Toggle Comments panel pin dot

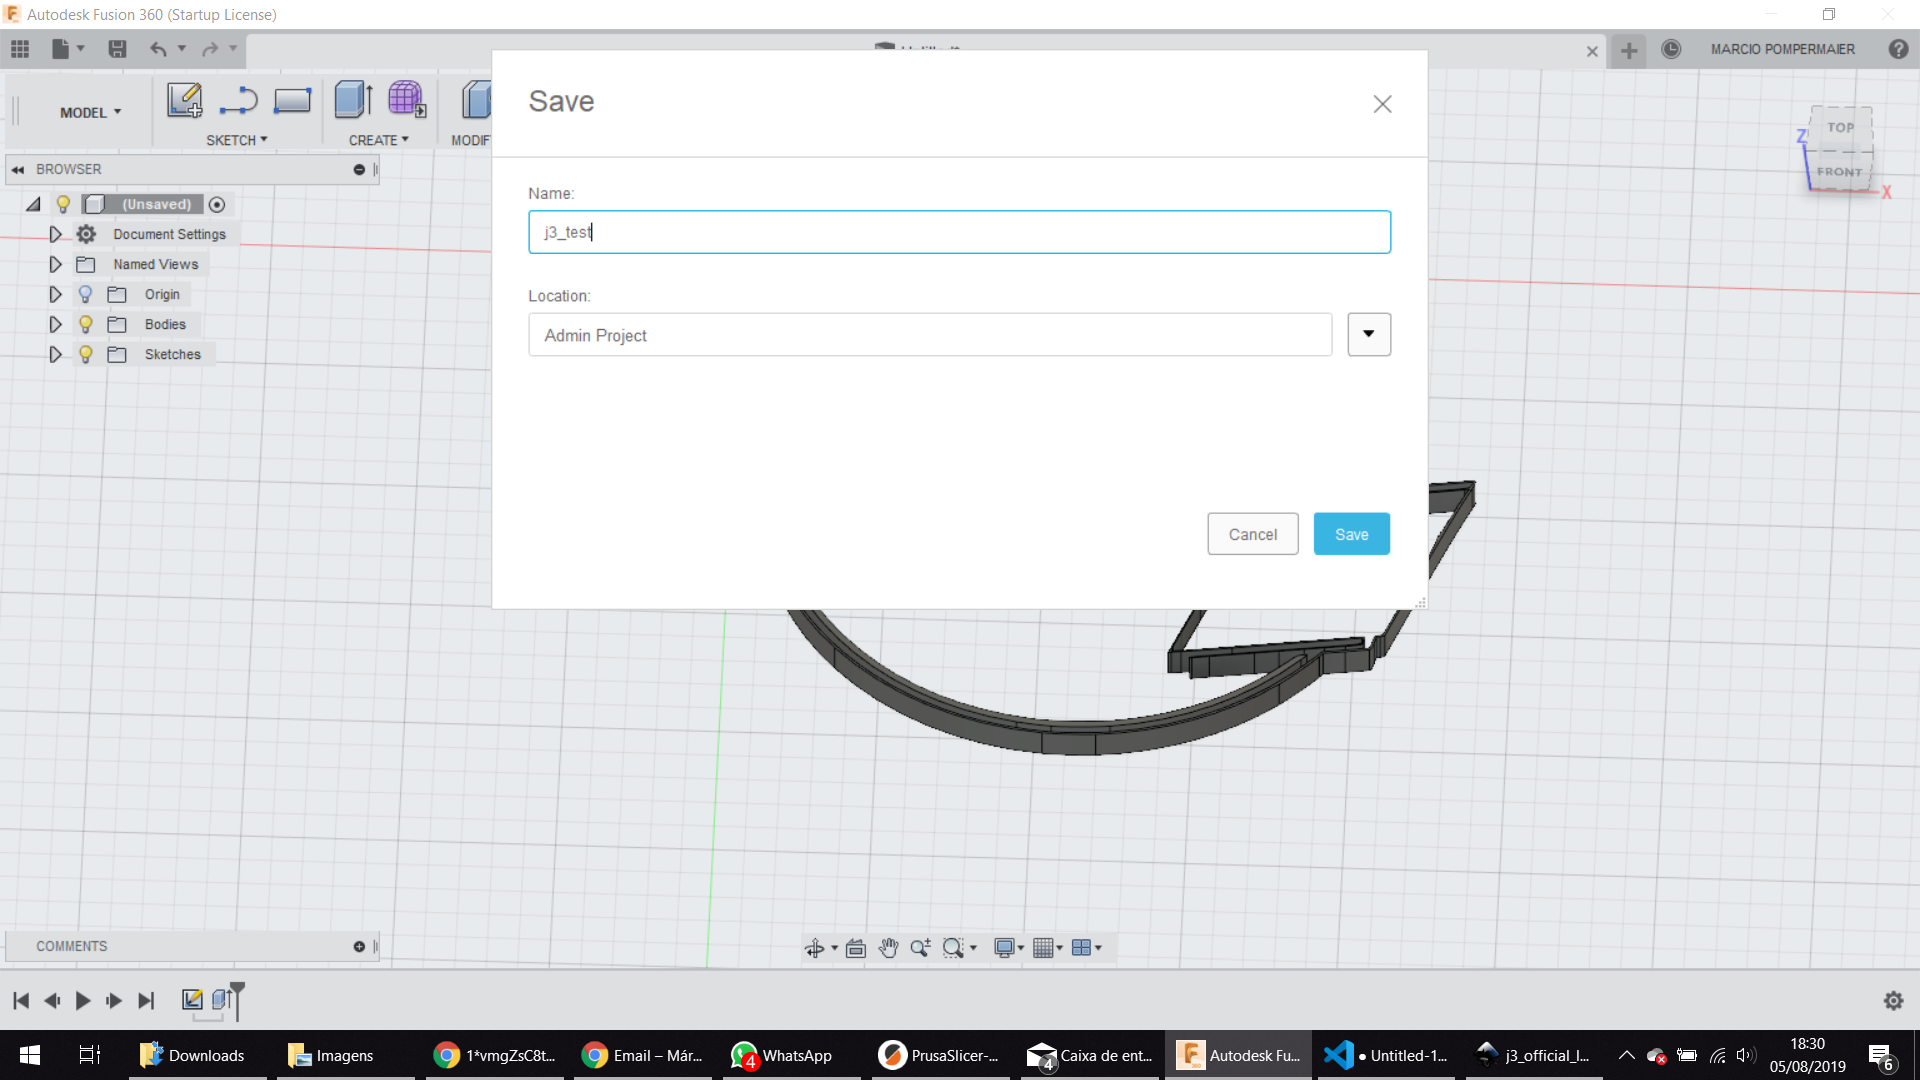tap(359, 947)
